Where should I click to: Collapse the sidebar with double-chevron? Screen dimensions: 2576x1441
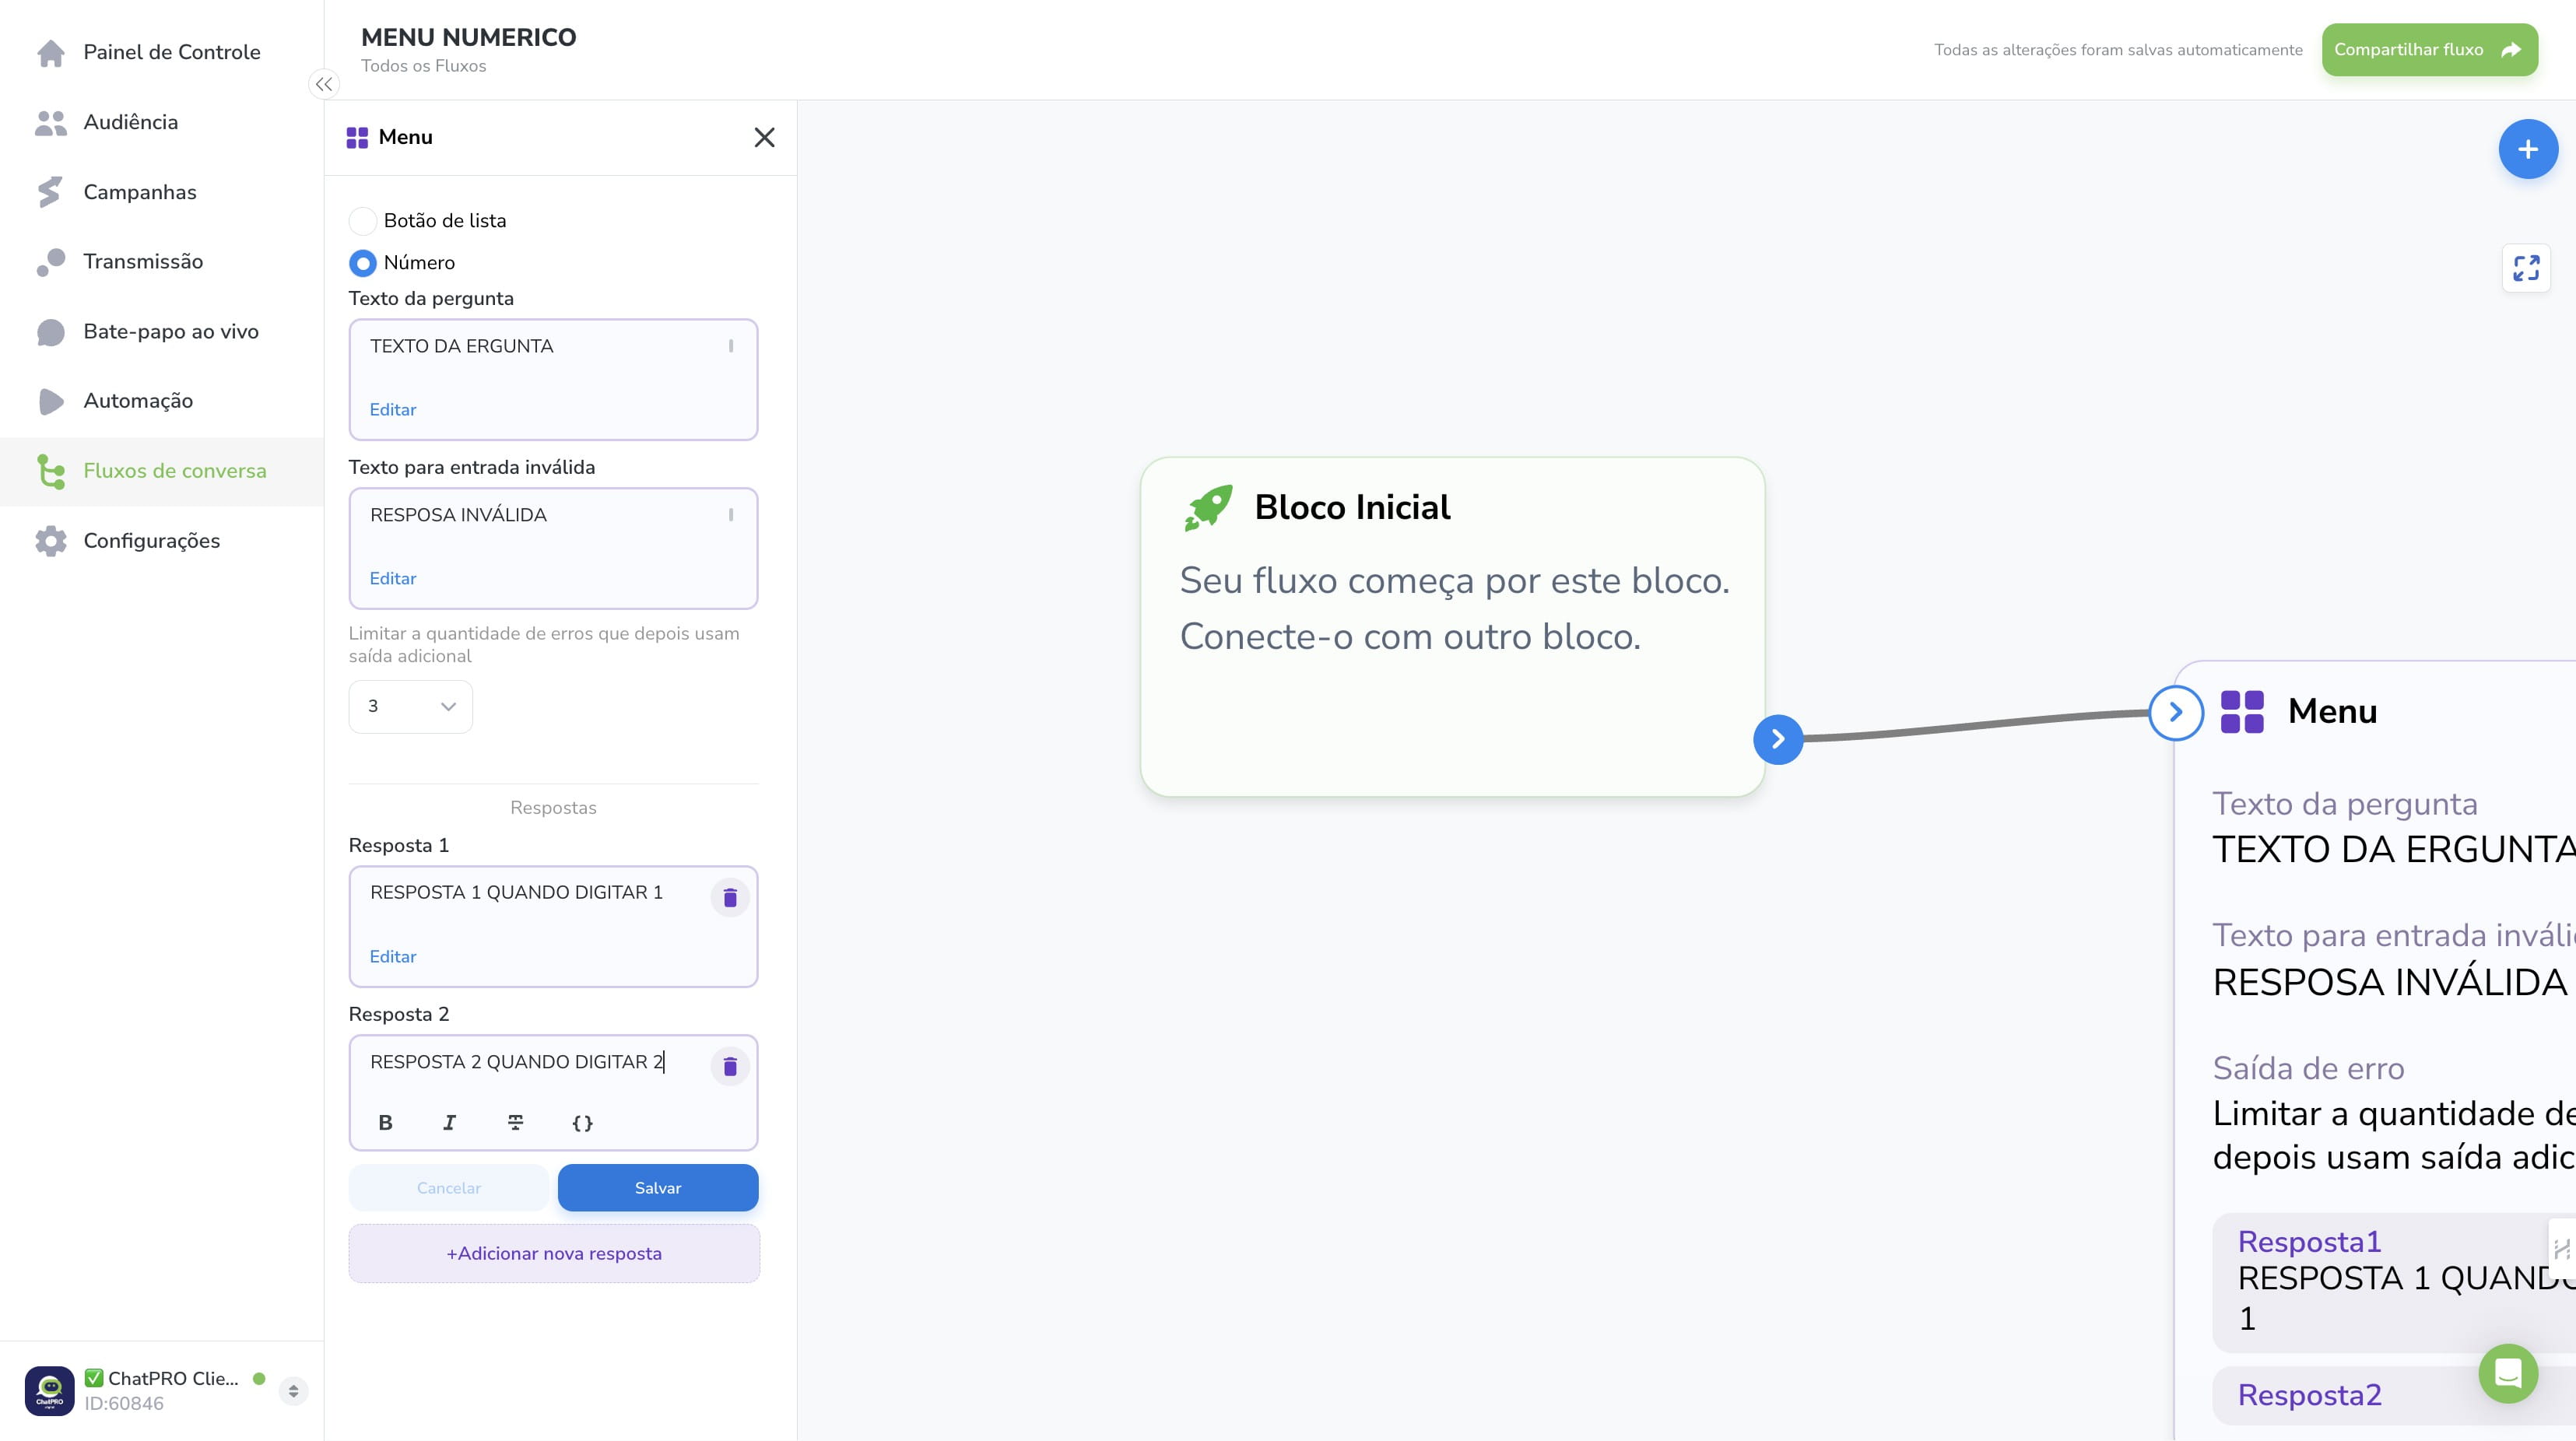click(323, 84)
